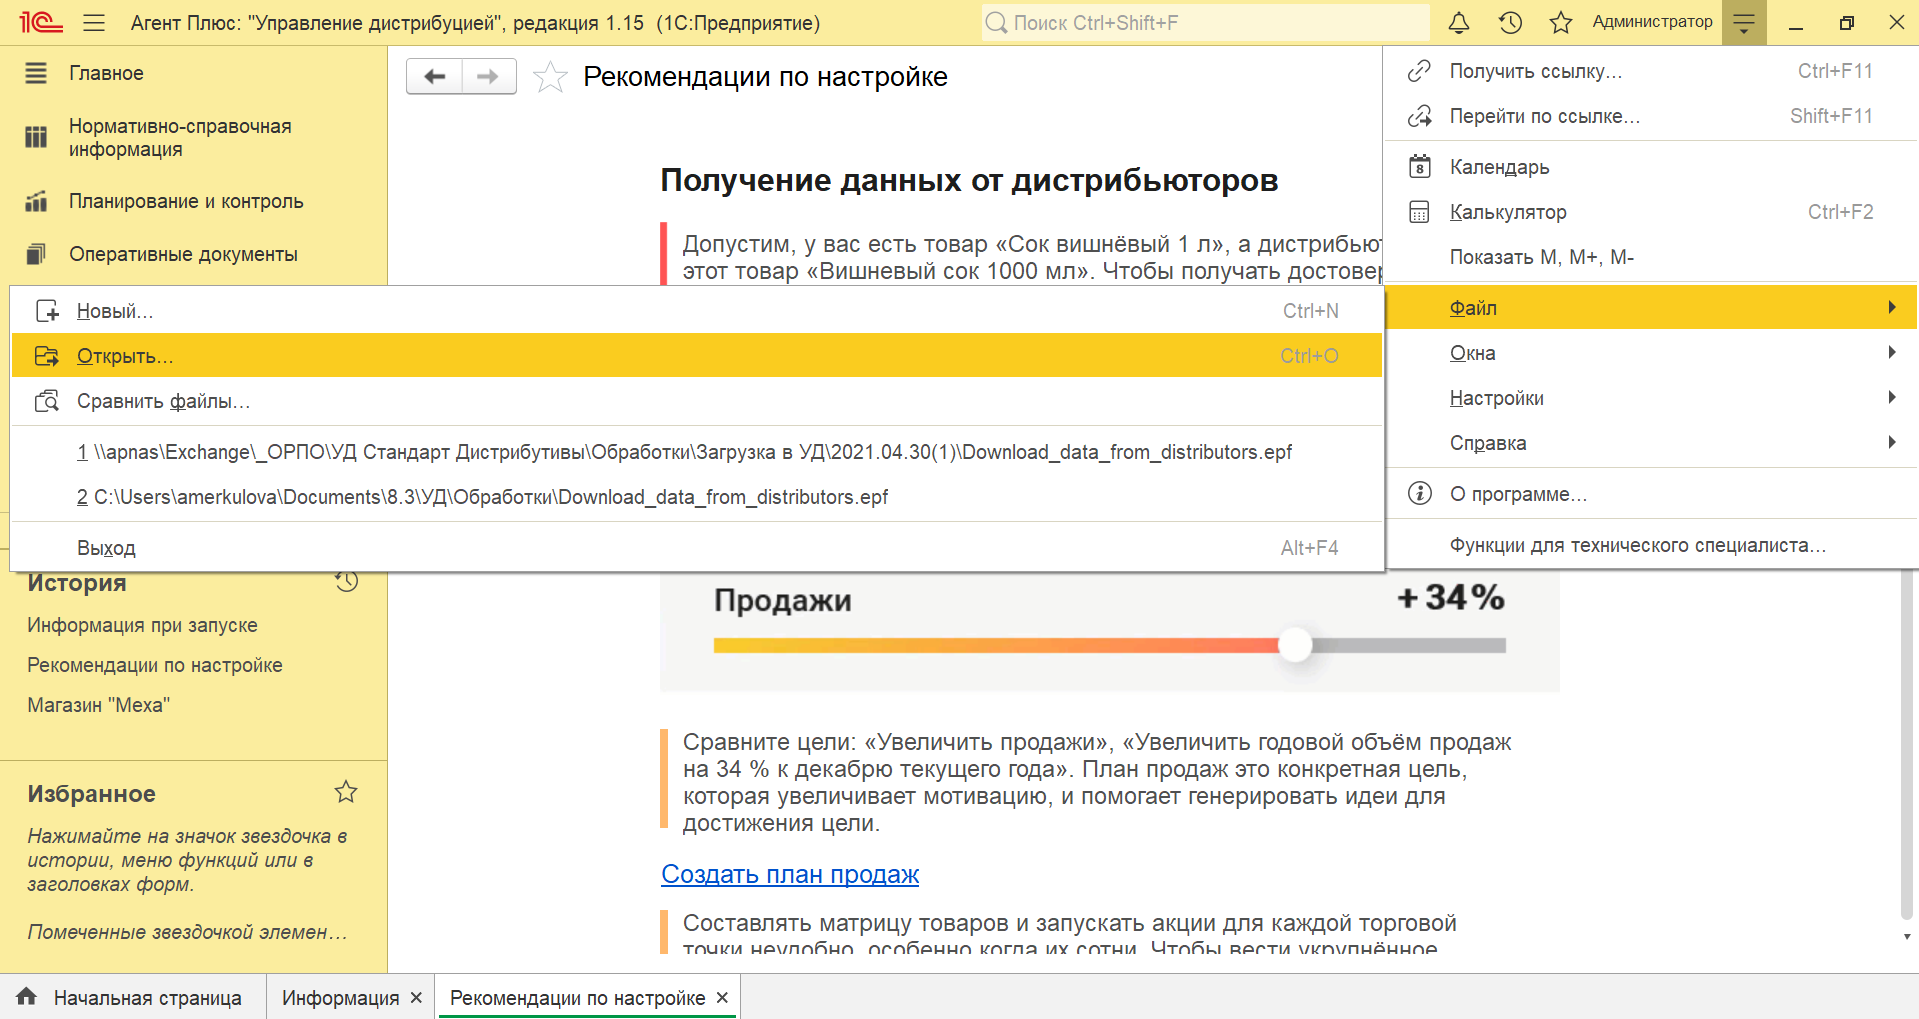This screenshot has width=1919, height=1019.
Task: Add Рекомендации по настройке to favorites star
Action: 550,77
